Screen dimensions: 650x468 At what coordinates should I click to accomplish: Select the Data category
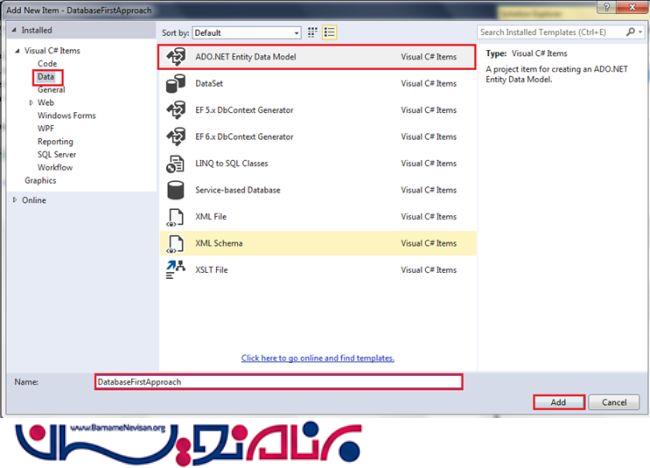[x=46, y=77]
